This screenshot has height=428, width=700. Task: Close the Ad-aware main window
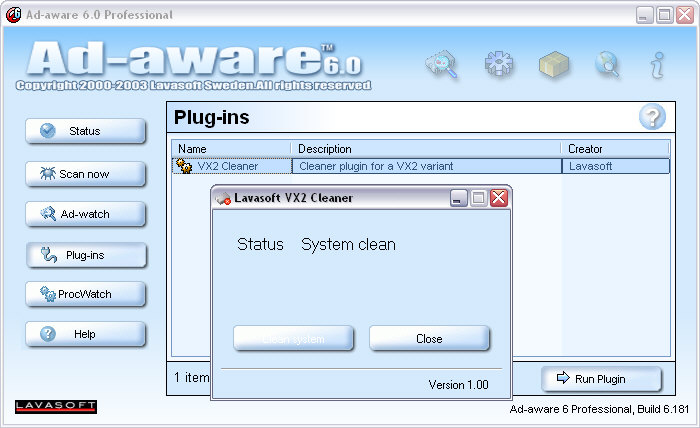point(685,15)
